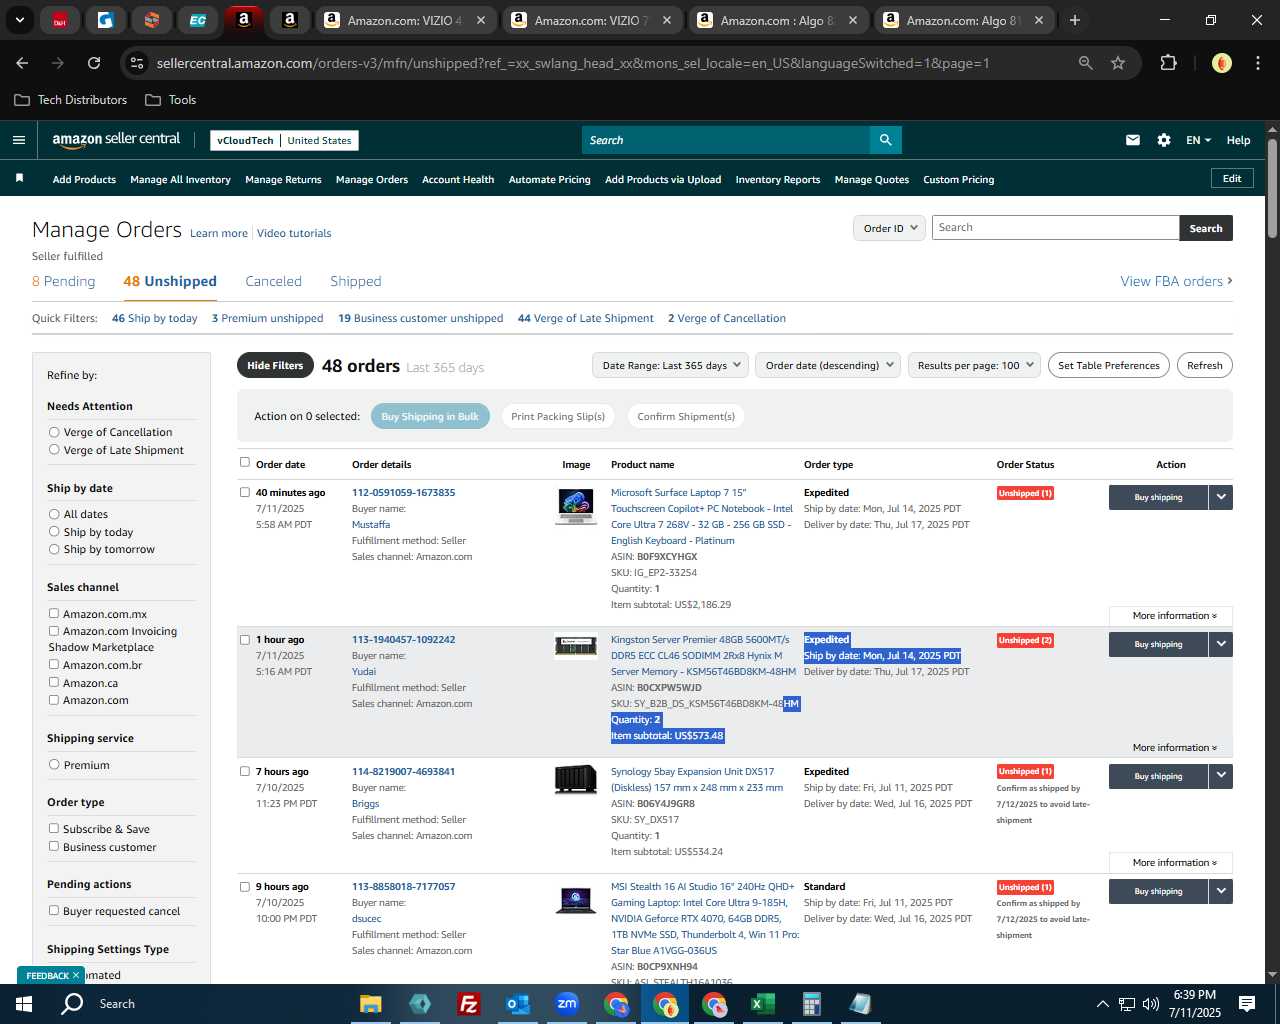1280x1024 pixels.
Task: Open the browser tab search dropdown
Action: coord(19,20)
